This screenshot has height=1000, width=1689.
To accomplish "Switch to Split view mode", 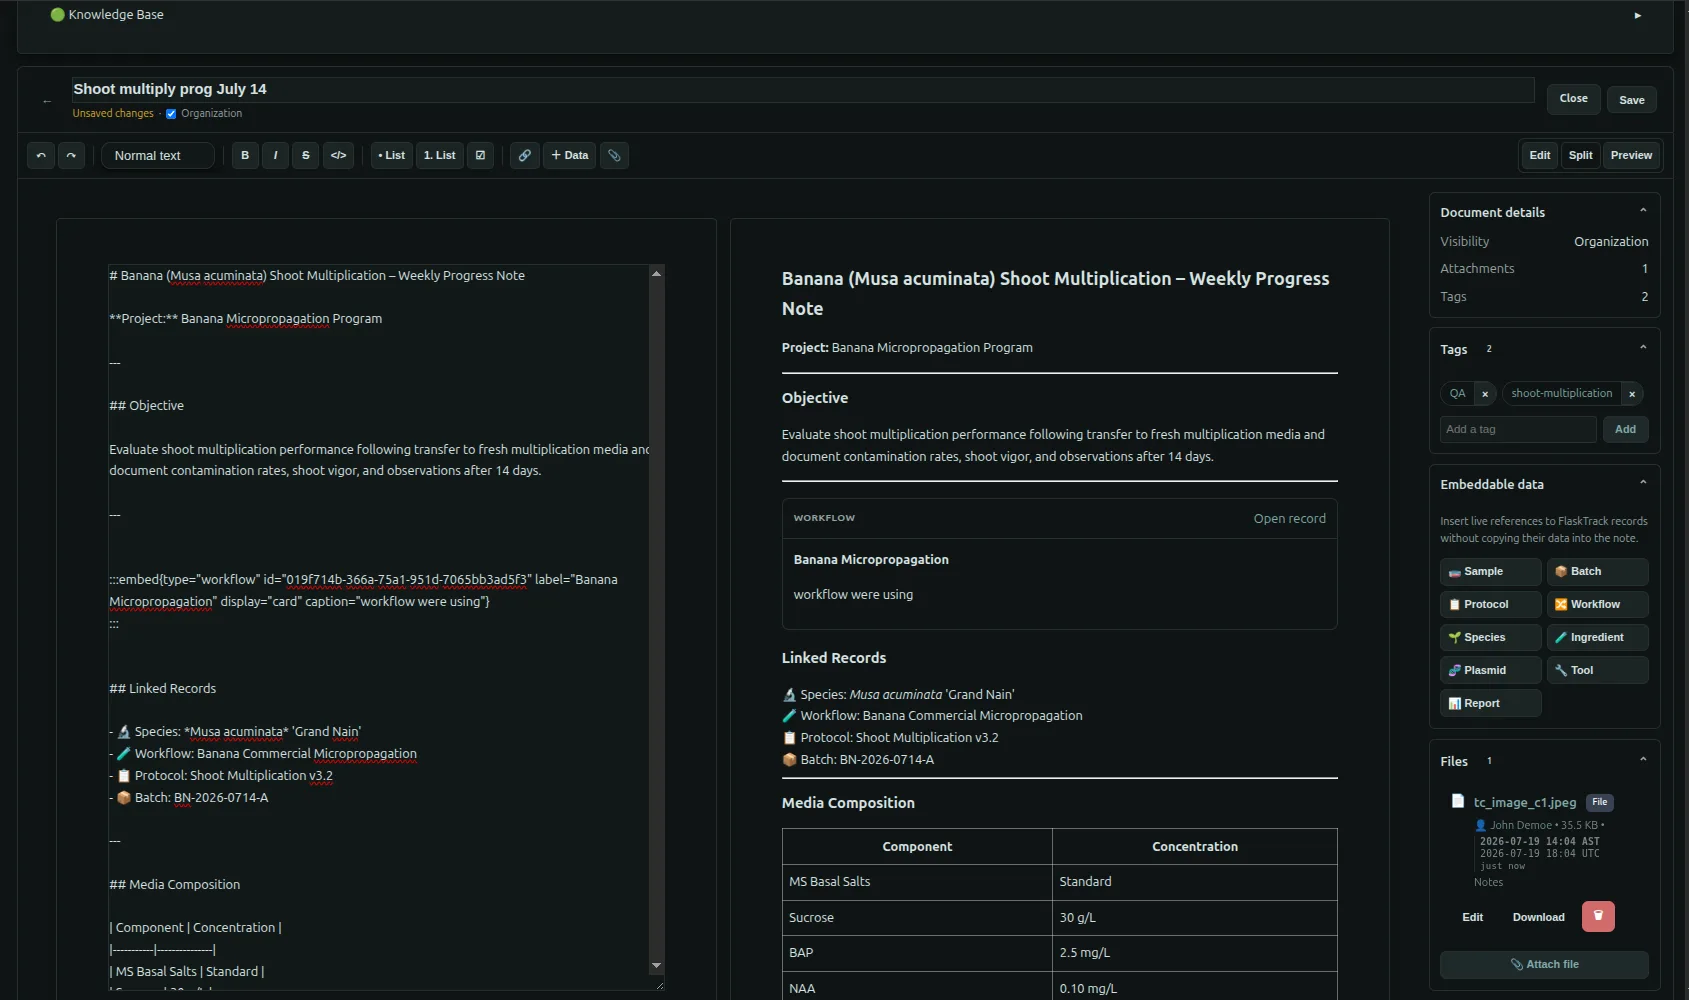I will click(x=1580, y=155).
